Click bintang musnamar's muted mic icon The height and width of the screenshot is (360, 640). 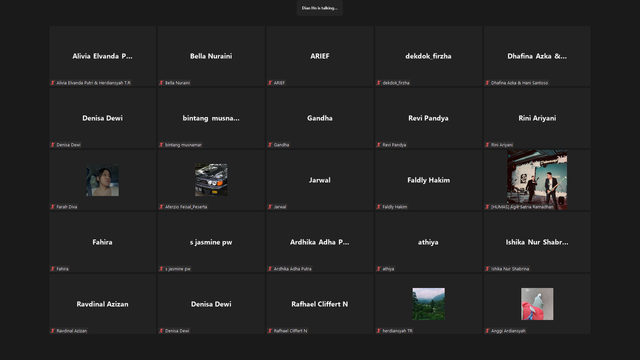tap(161, 145)
